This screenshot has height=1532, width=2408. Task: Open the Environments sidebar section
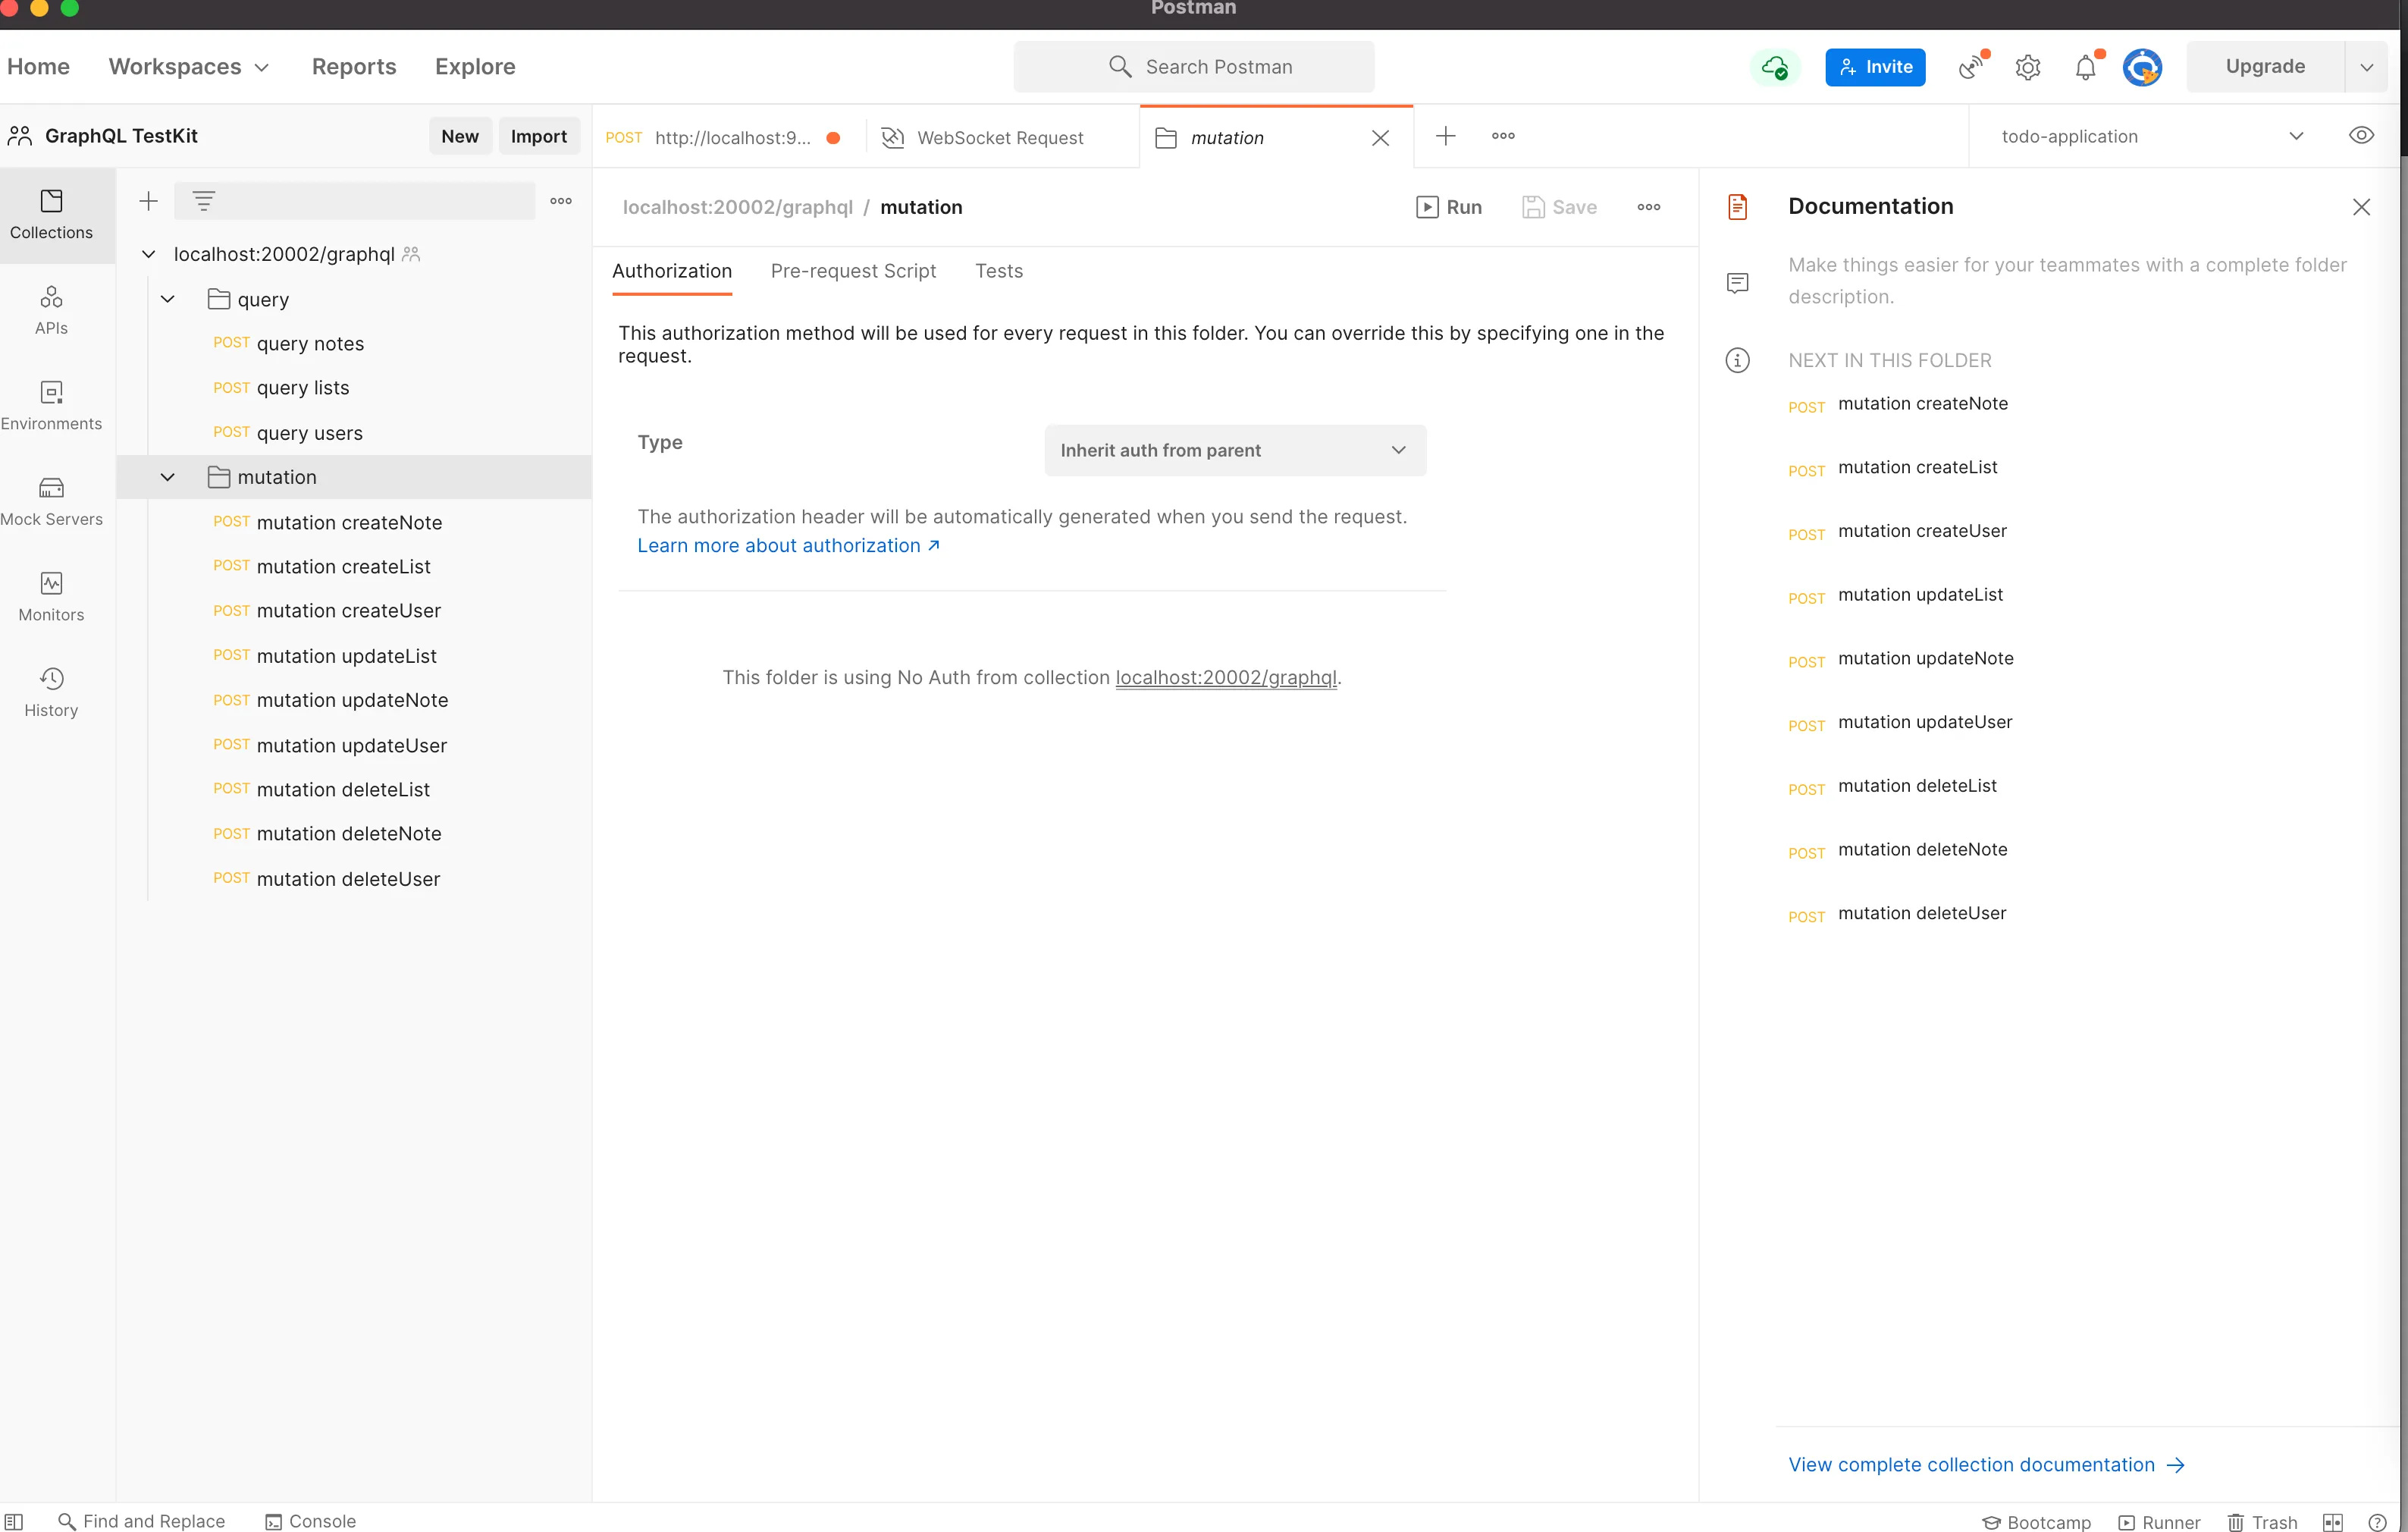pos(51,406)
